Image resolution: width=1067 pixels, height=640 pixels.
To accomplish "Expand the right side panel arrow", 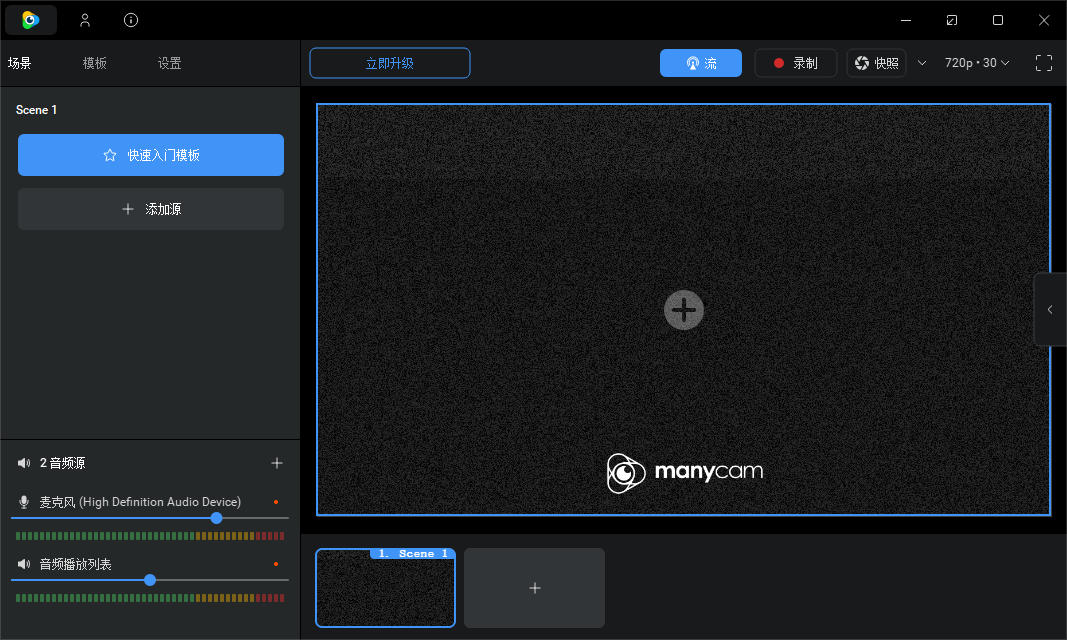I will (1050, 309).
